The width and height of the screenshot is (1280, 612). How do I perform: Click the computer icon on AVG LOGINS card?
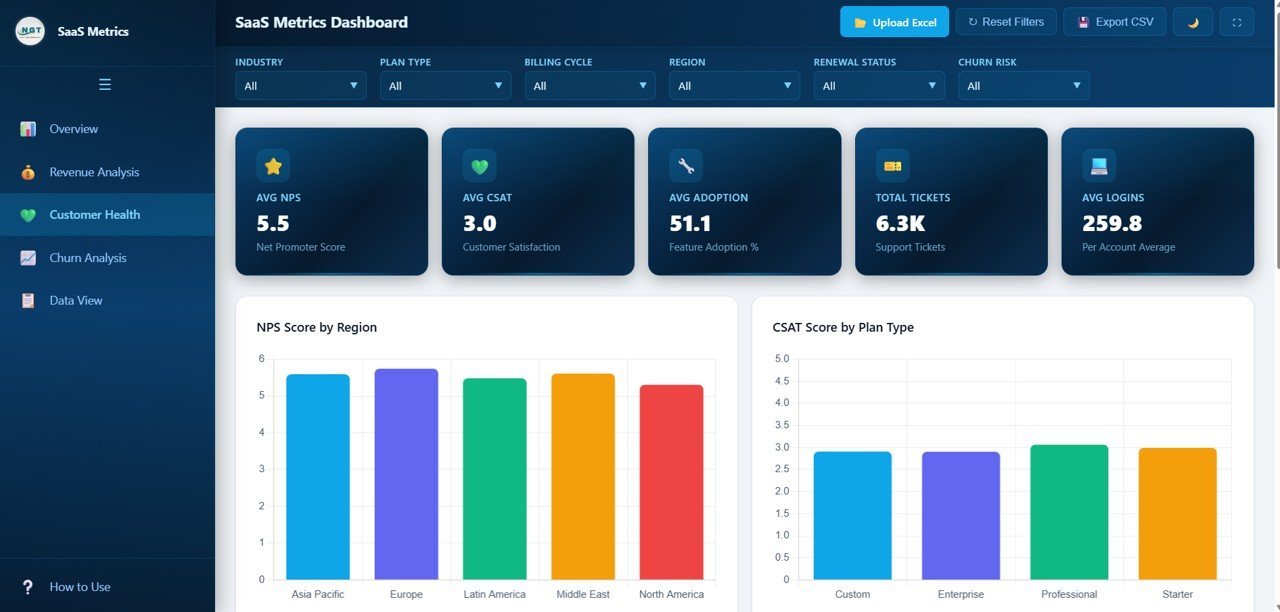(1097, 166)
